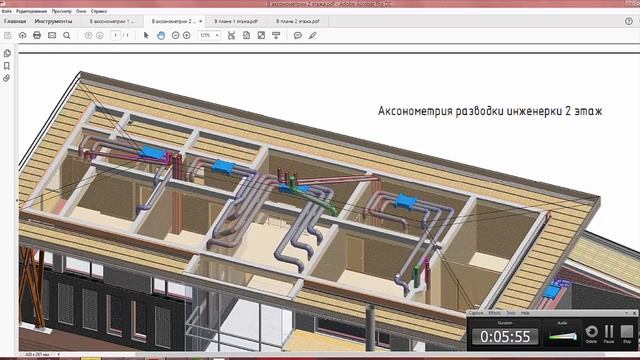The height and width of the screenshot is (360, 640).
Task: Click the cloud upload icon
Action: tap(22, 36)
